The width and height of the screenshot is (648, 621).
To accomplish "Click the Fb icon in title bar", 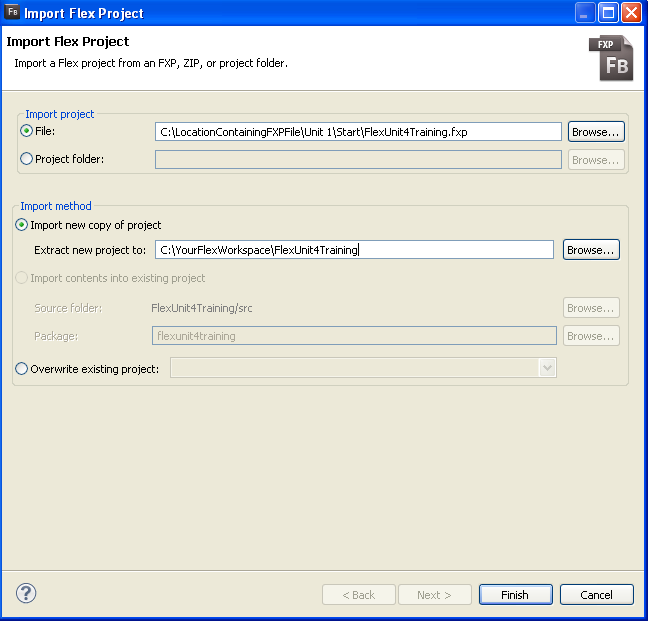I will 14,13.
